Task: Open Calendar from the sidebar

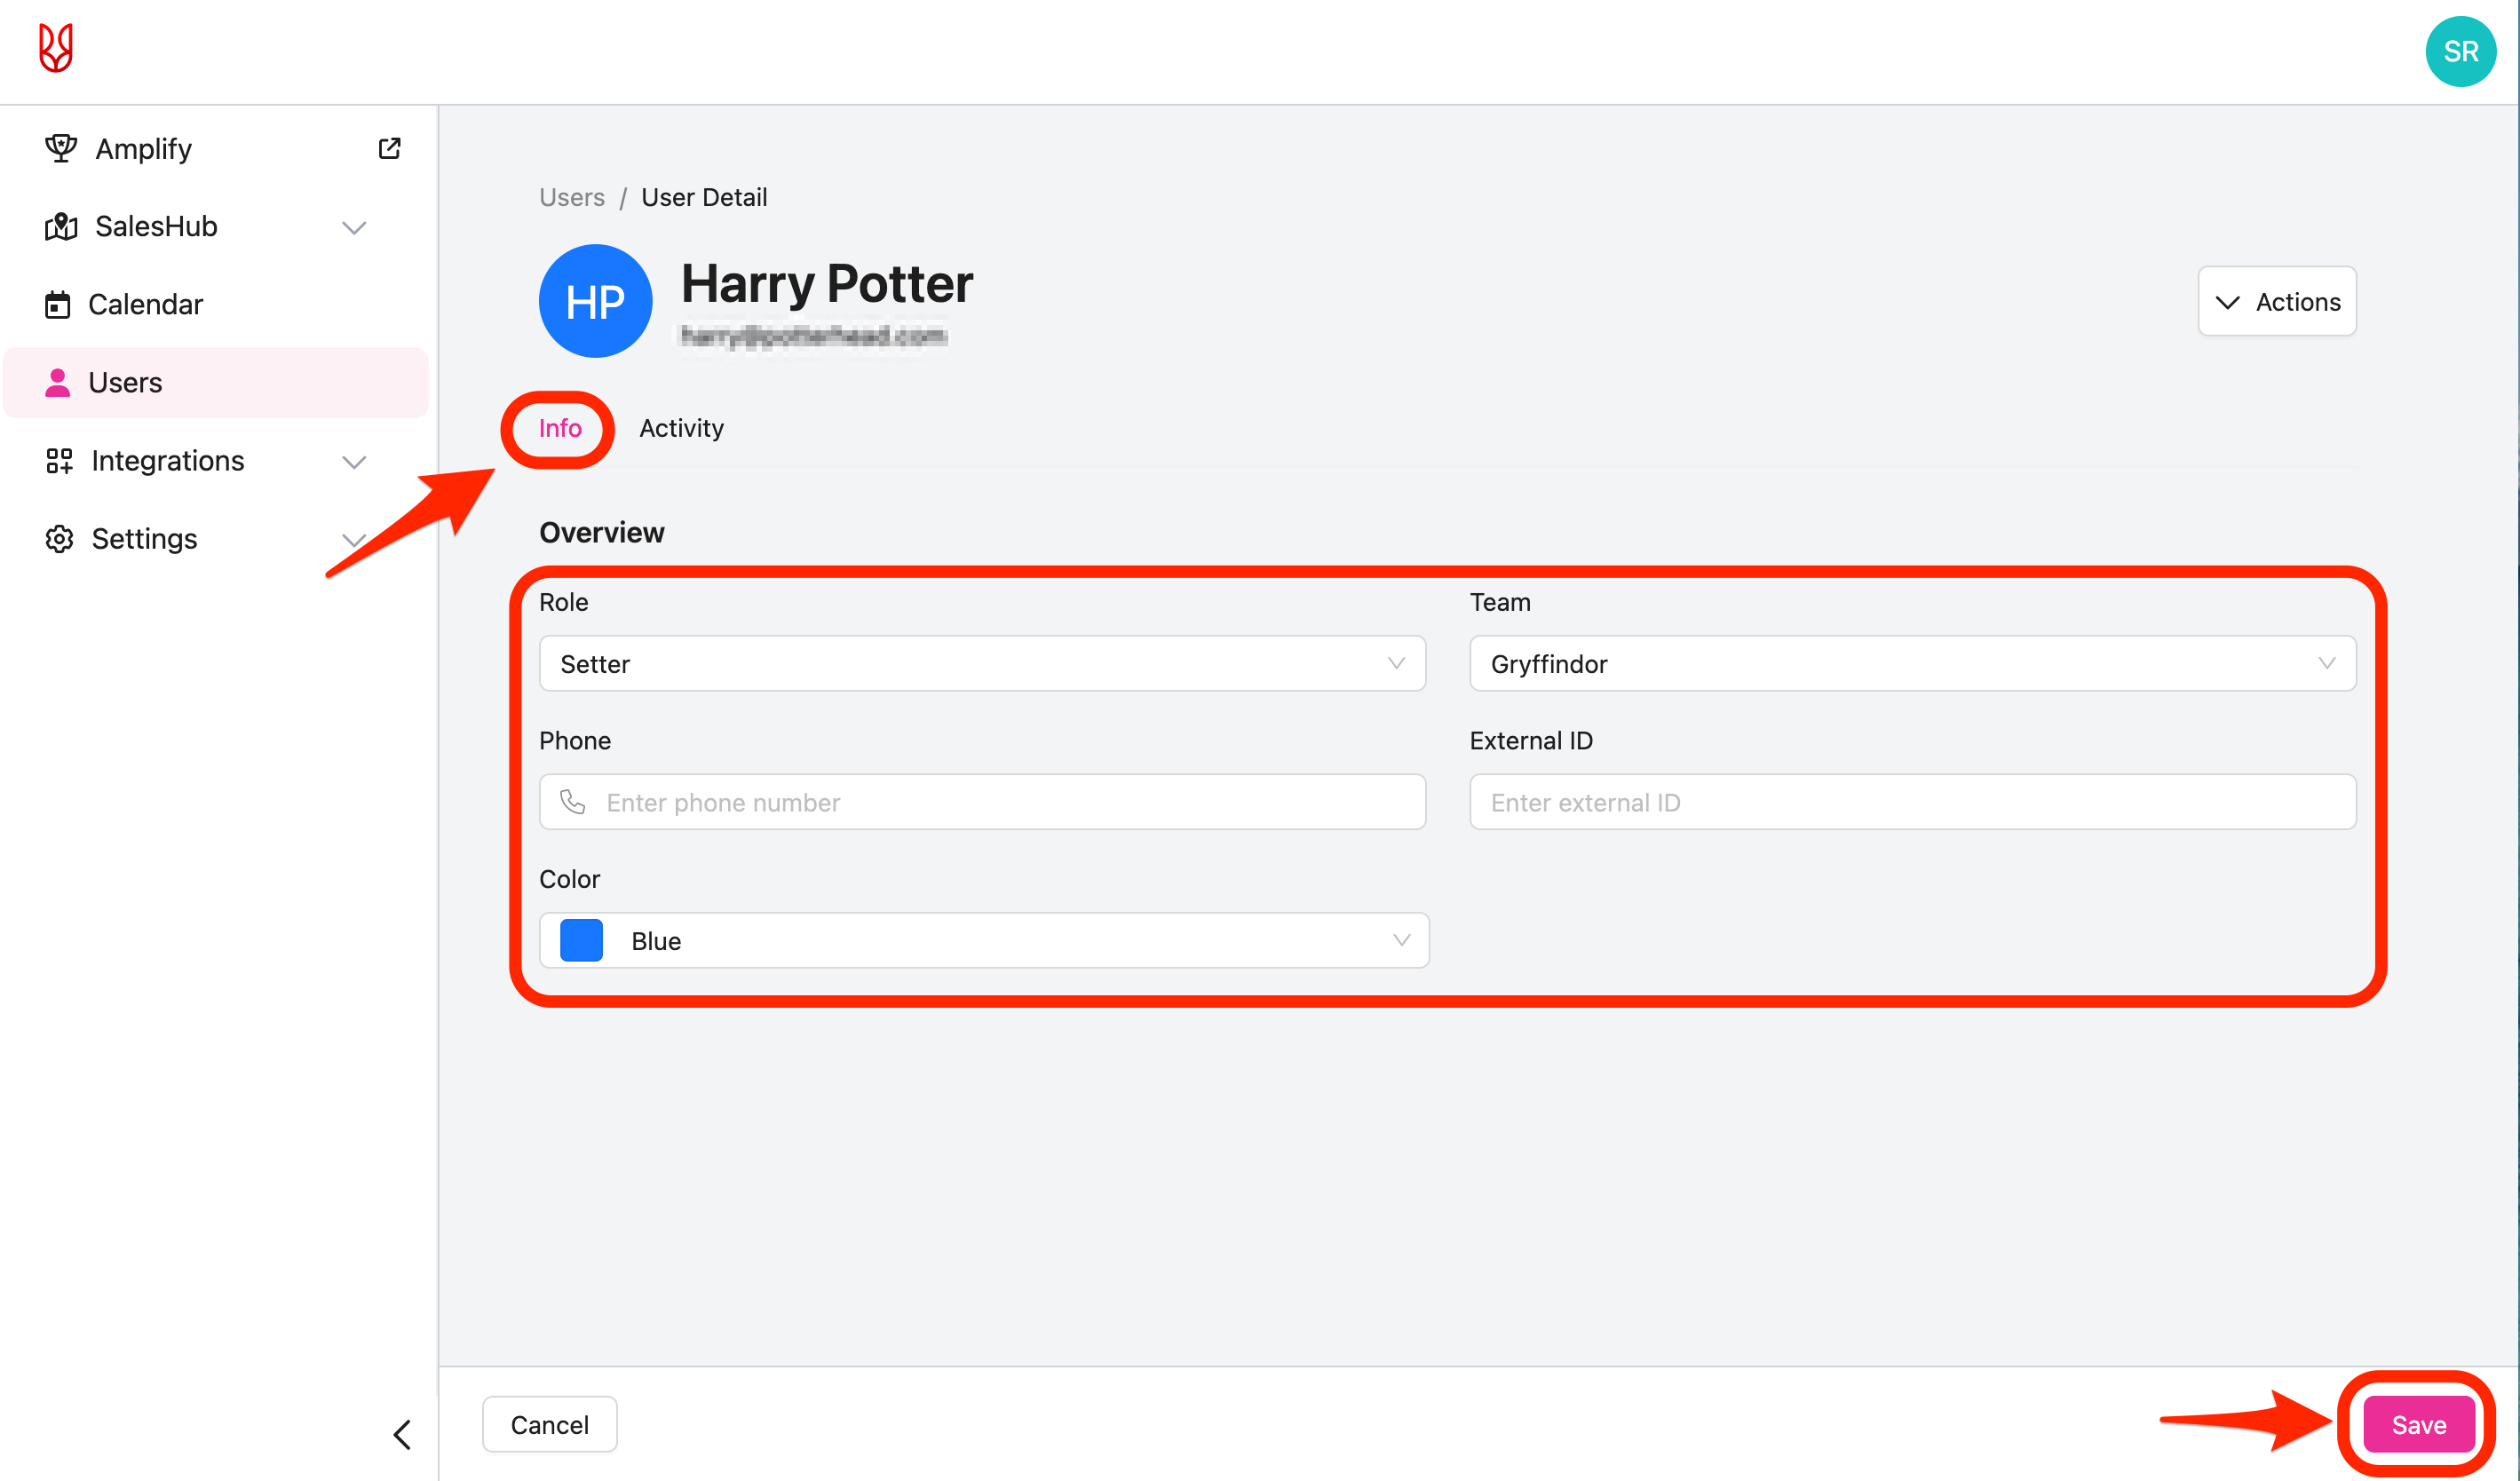Action: coord(145,304)
